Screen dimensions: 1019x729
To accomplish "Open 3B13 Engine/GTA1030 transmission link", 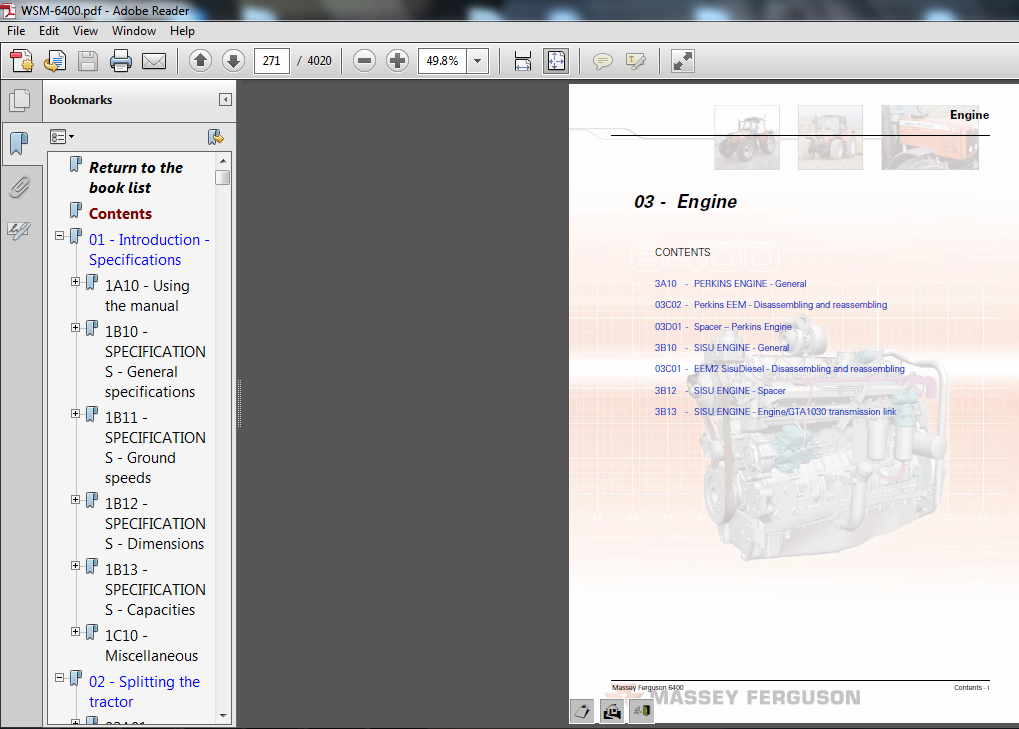I will (x=775, y=411).
